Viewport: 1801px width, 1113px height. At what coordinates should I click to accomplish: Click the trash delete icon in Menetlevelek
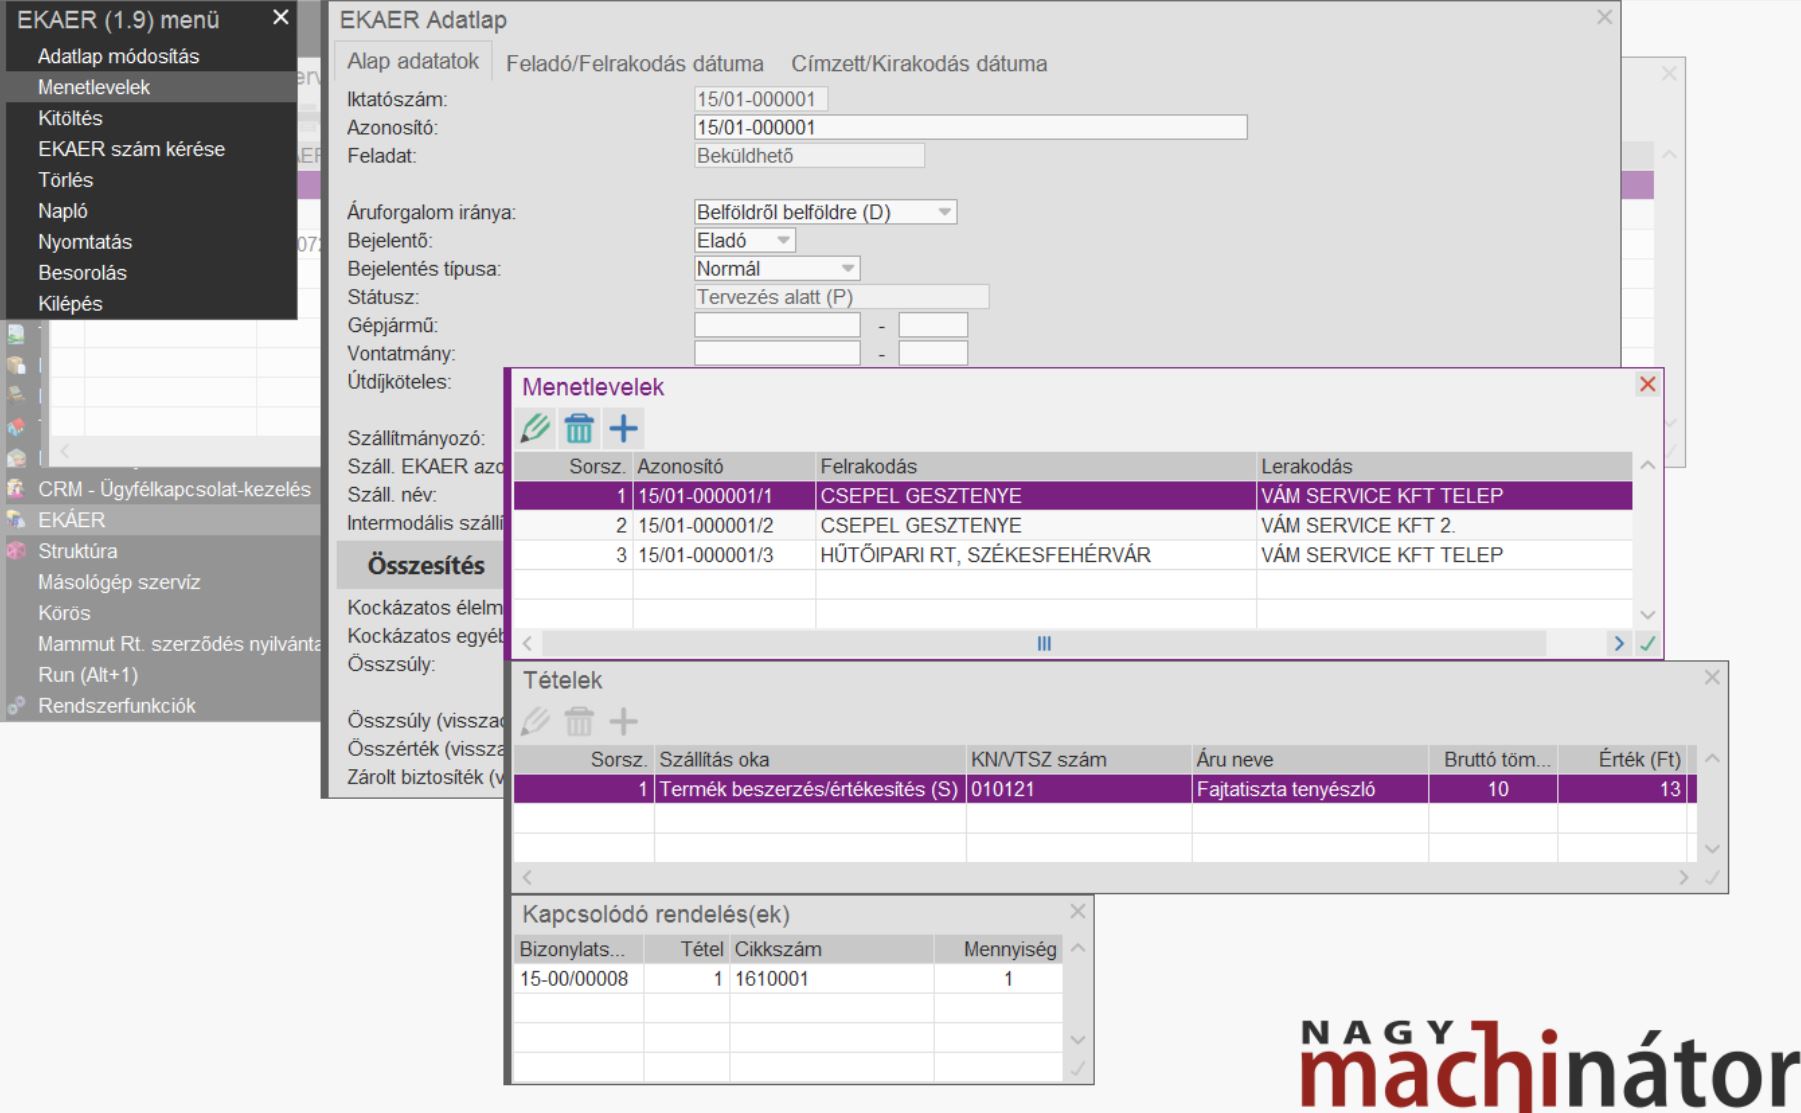579,429
